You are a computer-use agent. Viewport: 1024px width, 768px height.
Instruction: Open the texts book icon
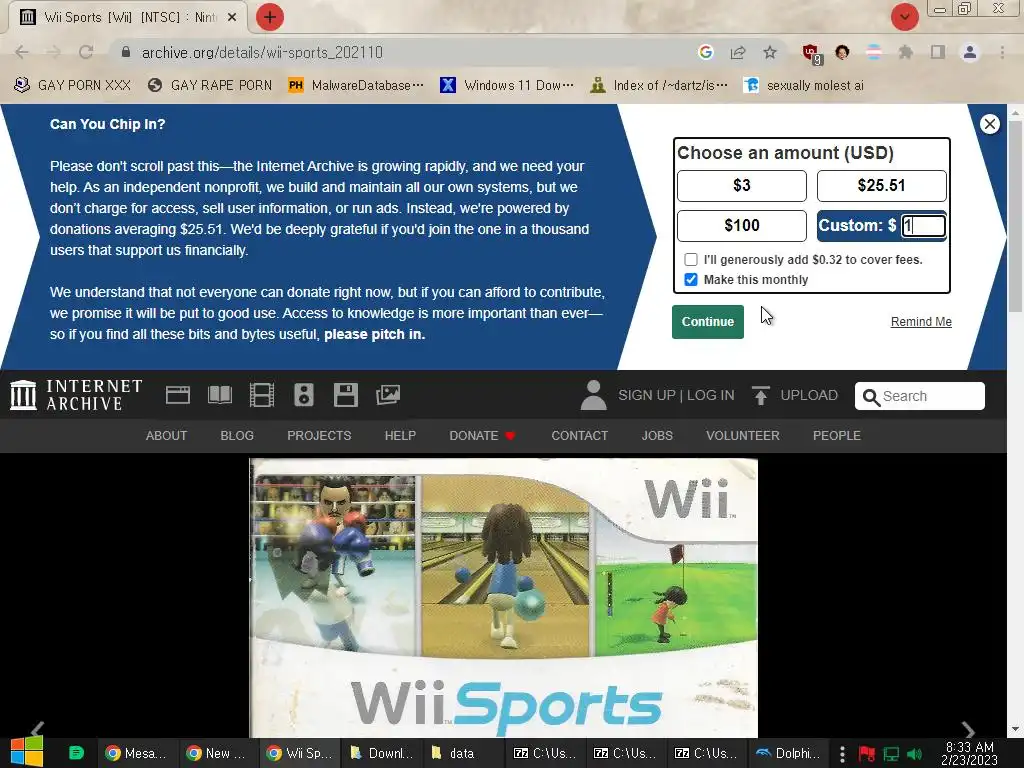coord(219,395)
